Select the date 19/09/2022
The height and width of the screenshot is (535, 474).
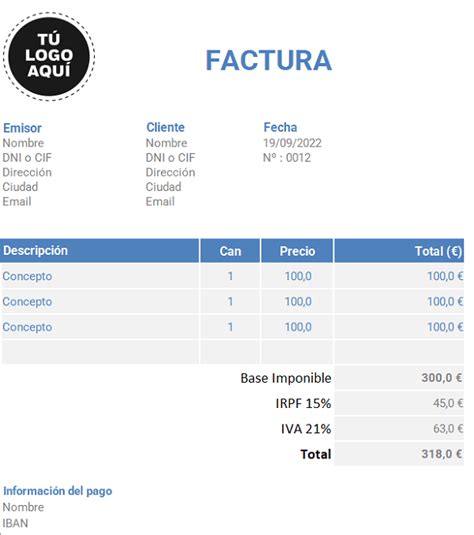(x=292, y=143)
